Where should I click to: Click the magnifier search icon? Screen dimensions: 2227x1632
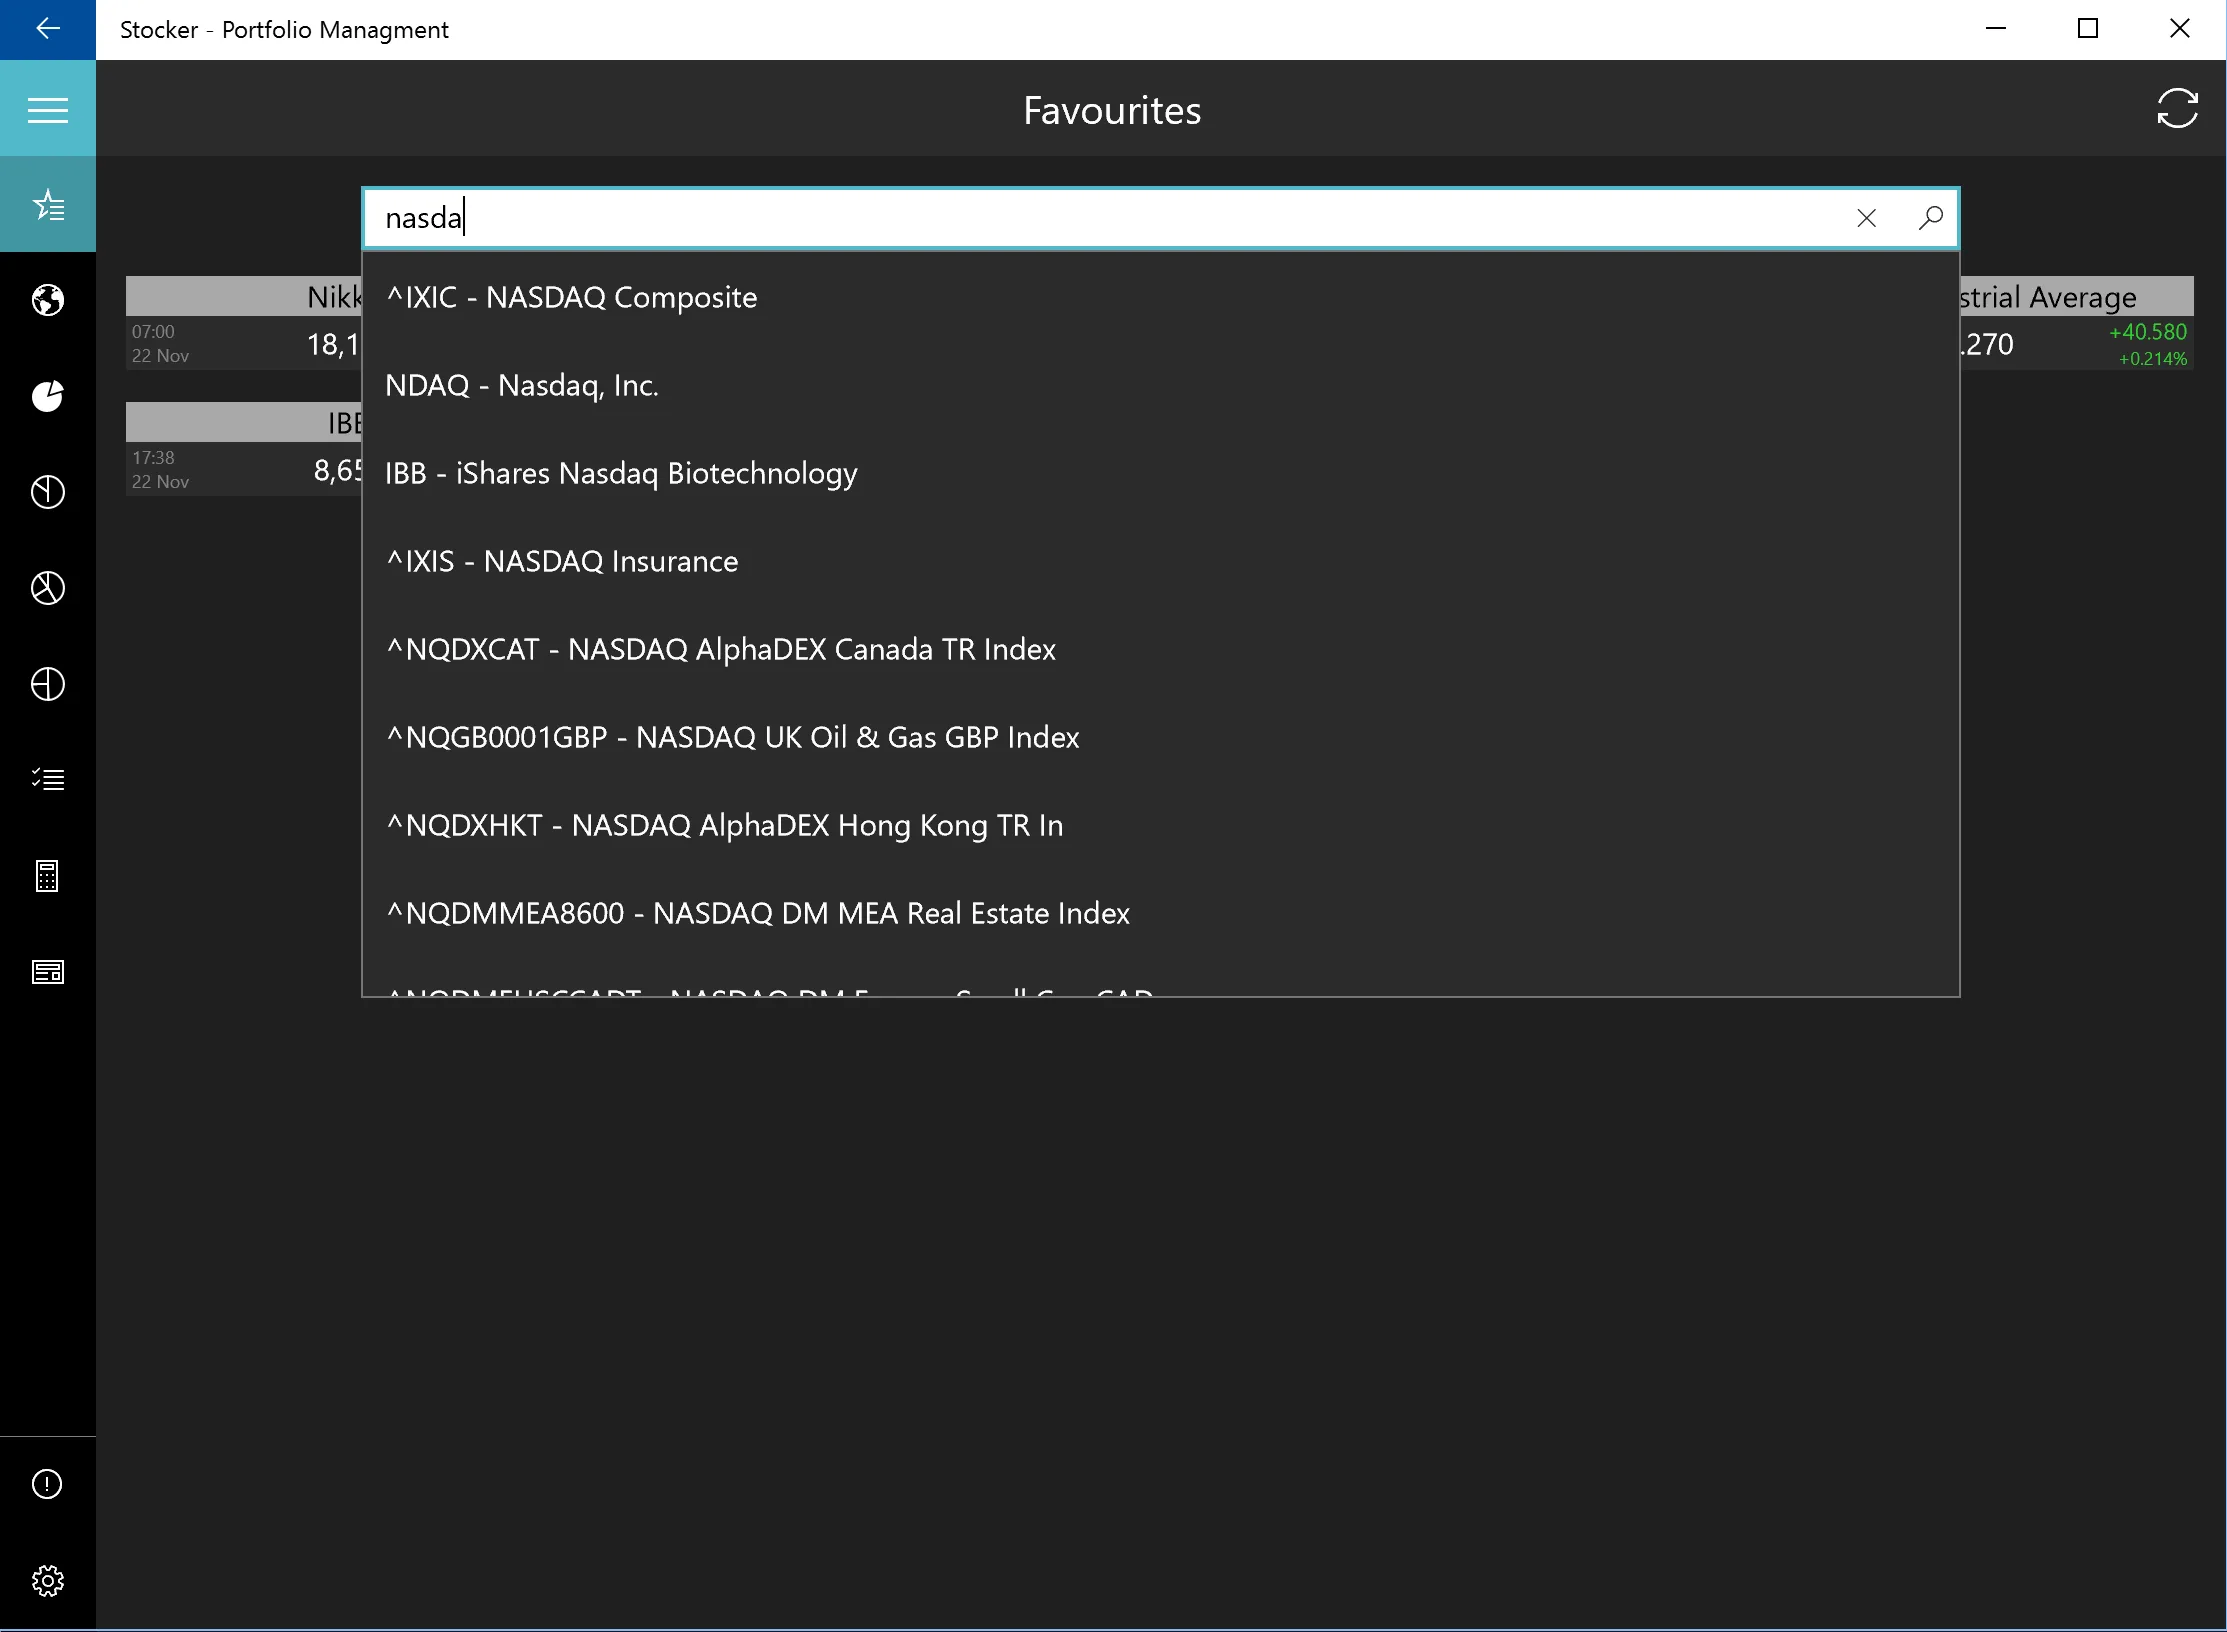(1930, 218)
